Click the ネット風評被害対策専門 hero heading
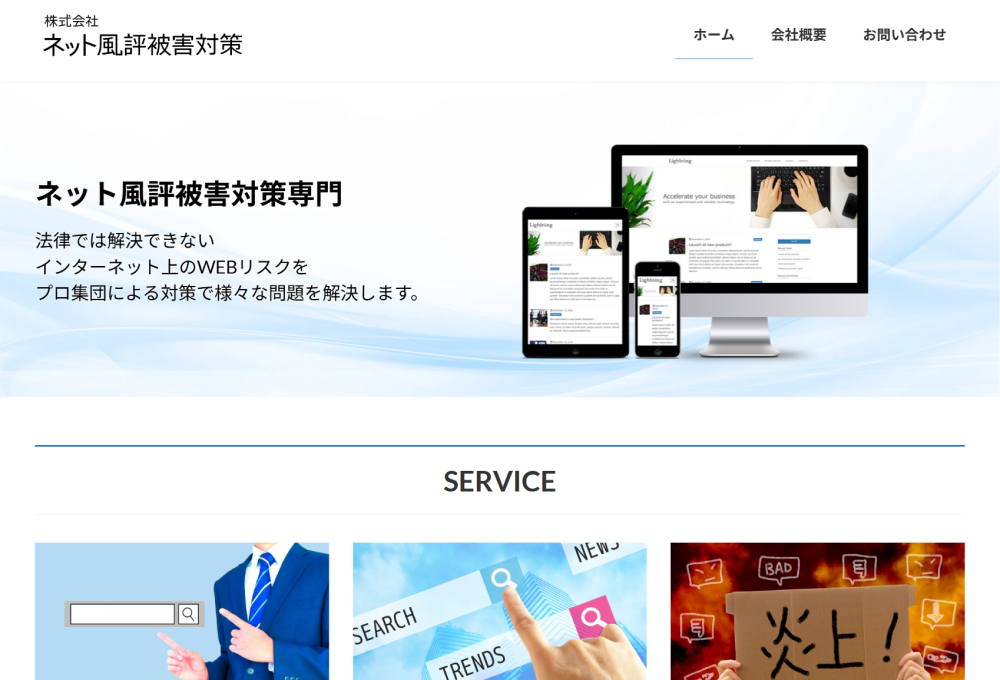The width and height of the screenshot is (1000, 680). pos(189,194)
